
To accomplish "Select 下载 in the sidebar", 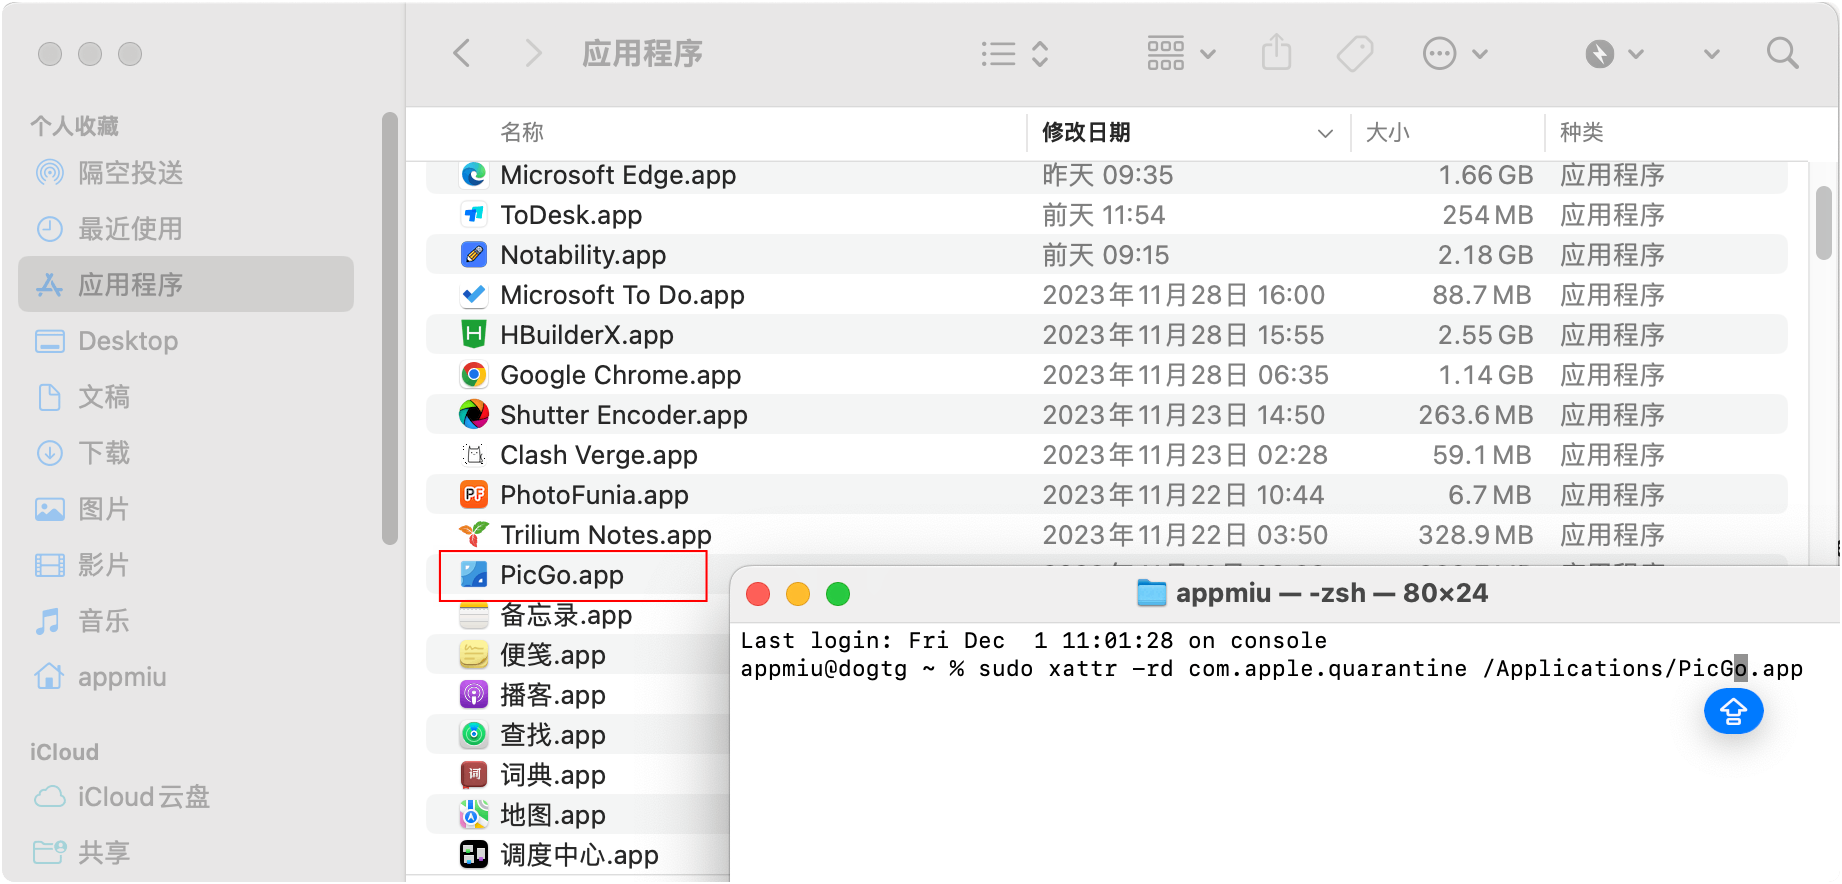I will (104, 453).
